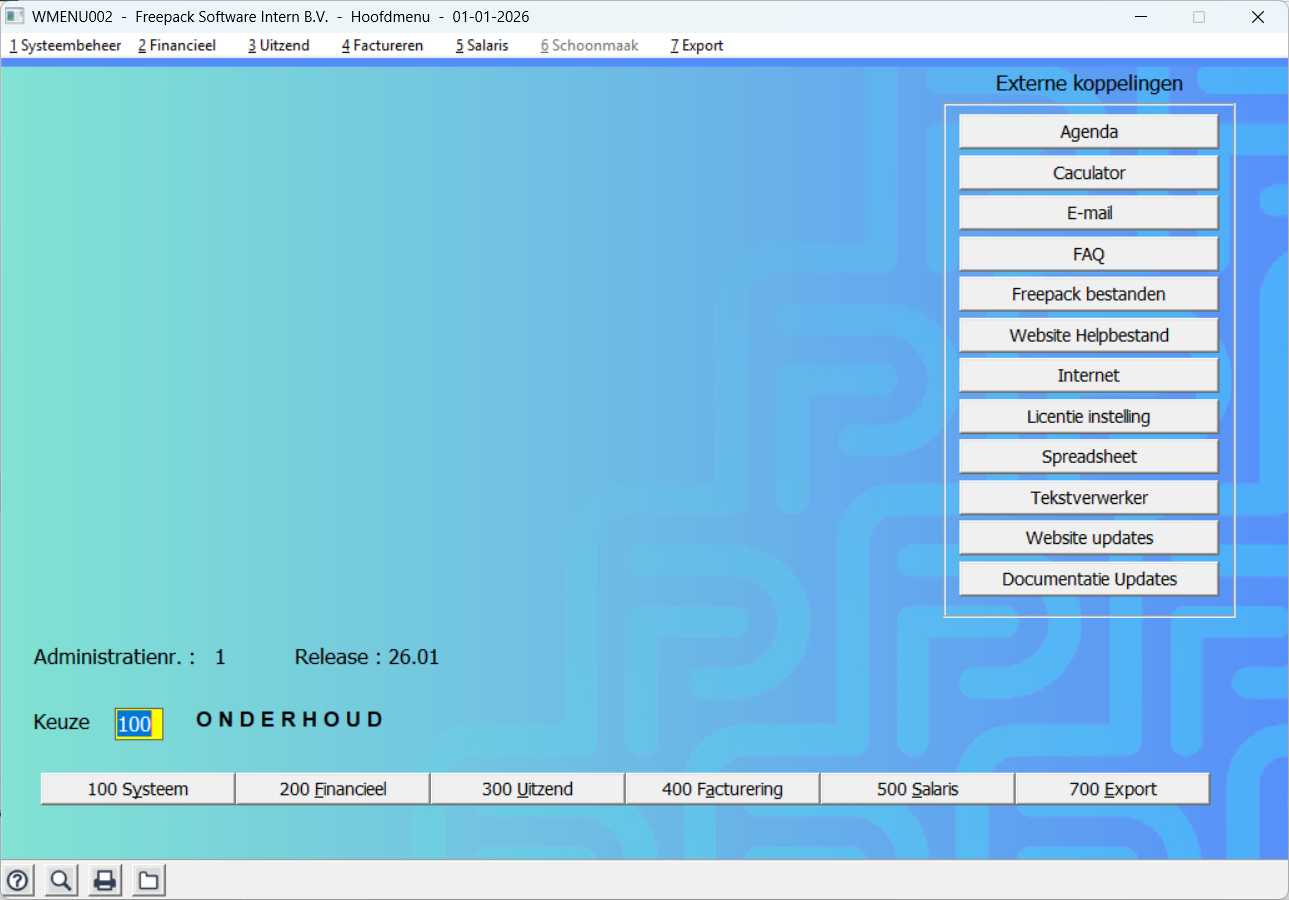Open the Agenda external link
Viewport: 1289px width, 900px height.
pyautogui.click(x=1088, y=132)
